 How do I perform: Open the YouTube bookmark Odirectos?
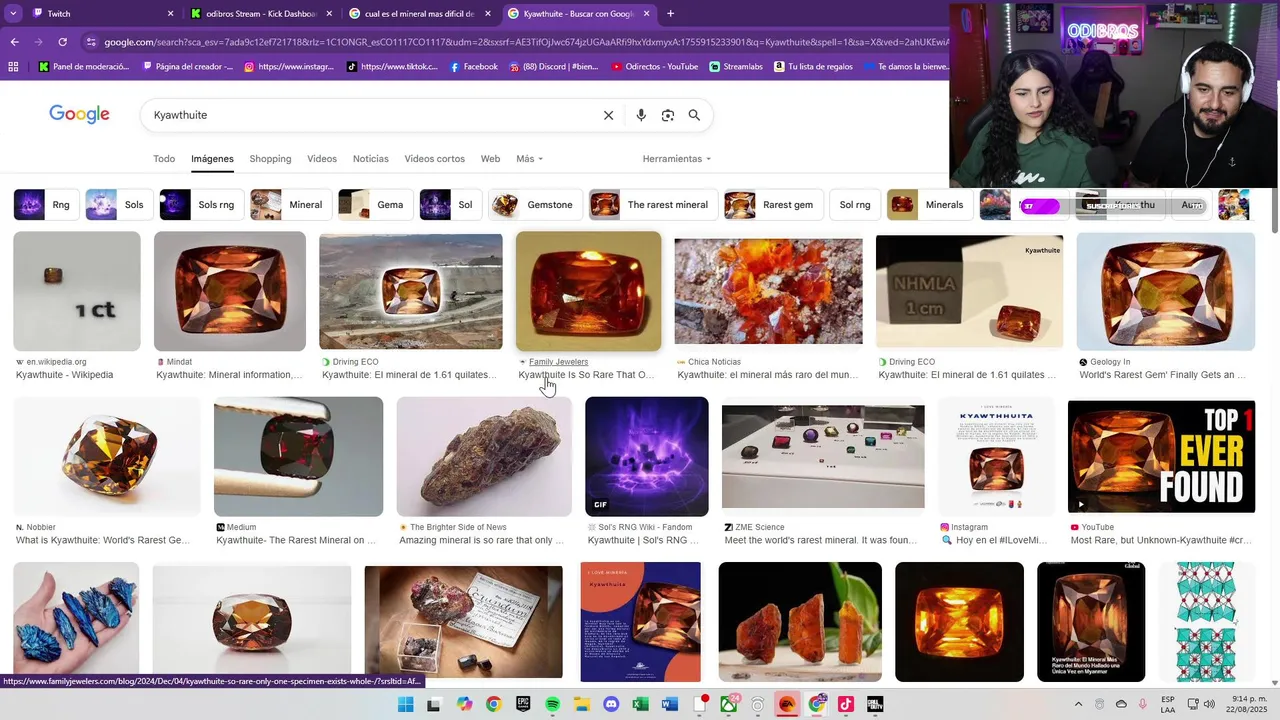click(x=655, y=67)
